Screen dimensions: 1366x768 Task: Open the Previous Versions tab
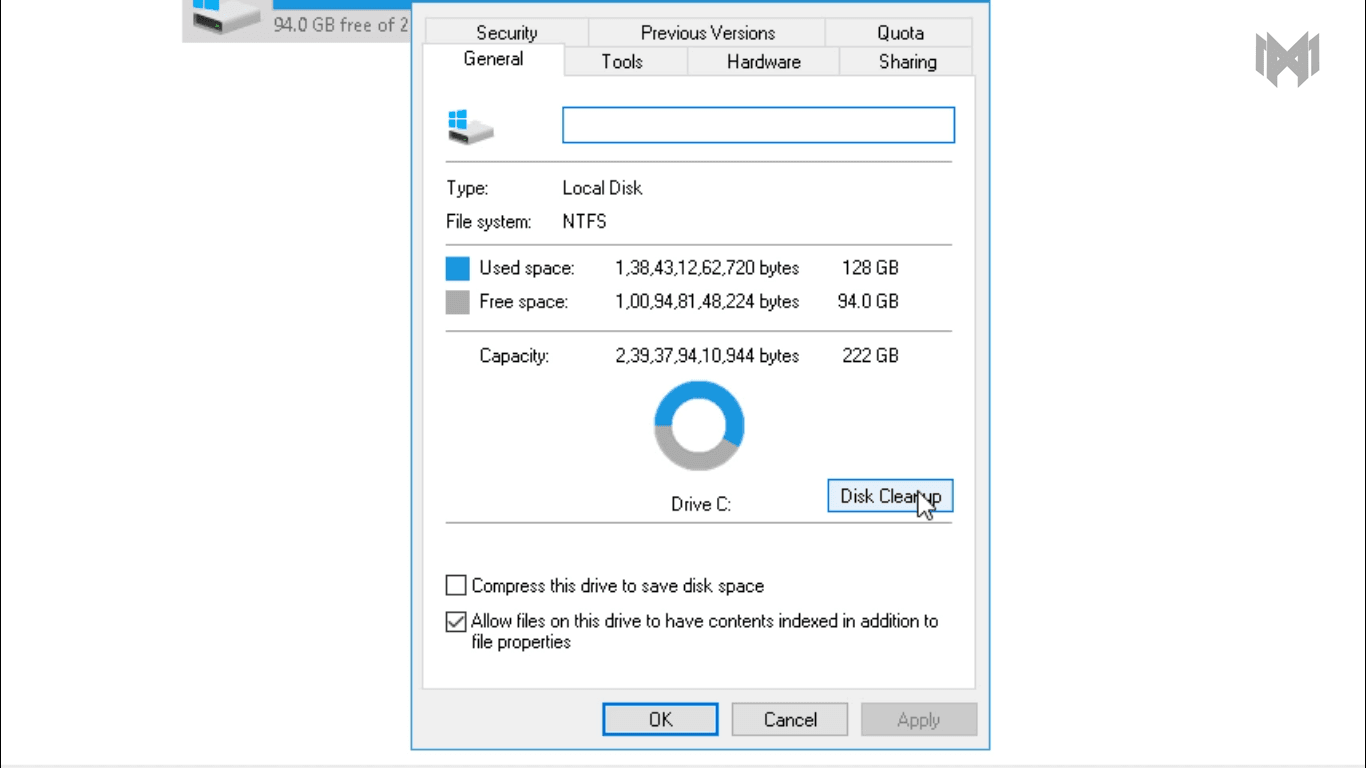tap(707, 32)
